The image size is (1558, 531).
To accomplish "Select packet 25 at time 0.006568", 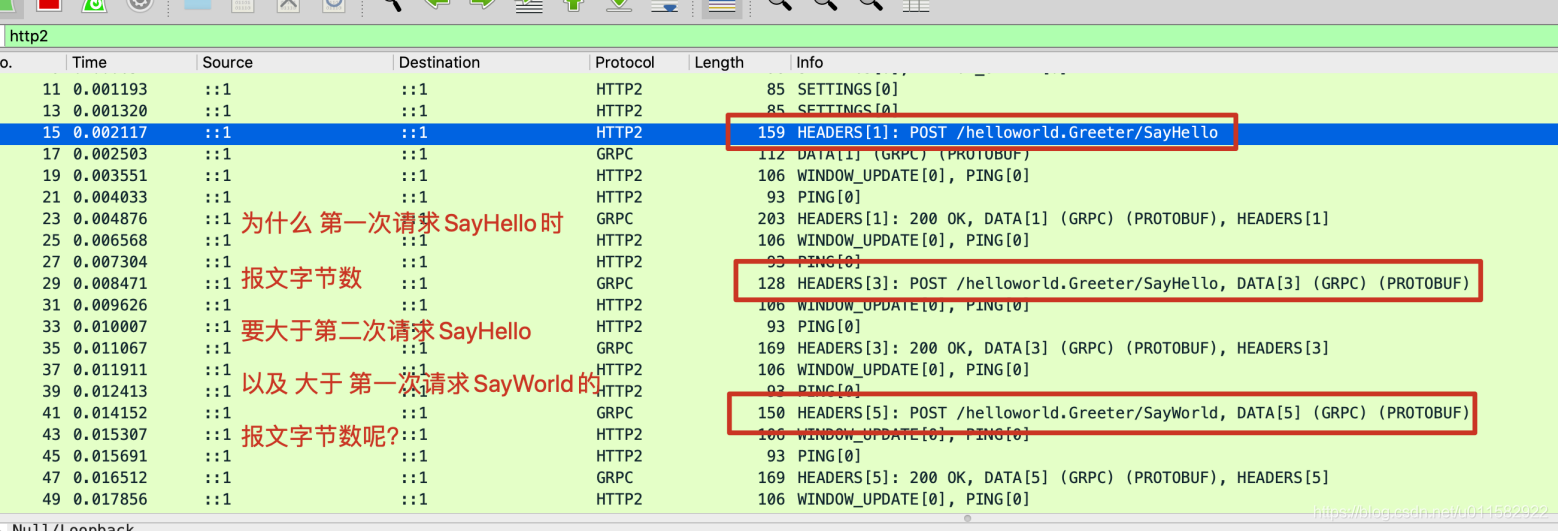I will click(x=779, y=240).
